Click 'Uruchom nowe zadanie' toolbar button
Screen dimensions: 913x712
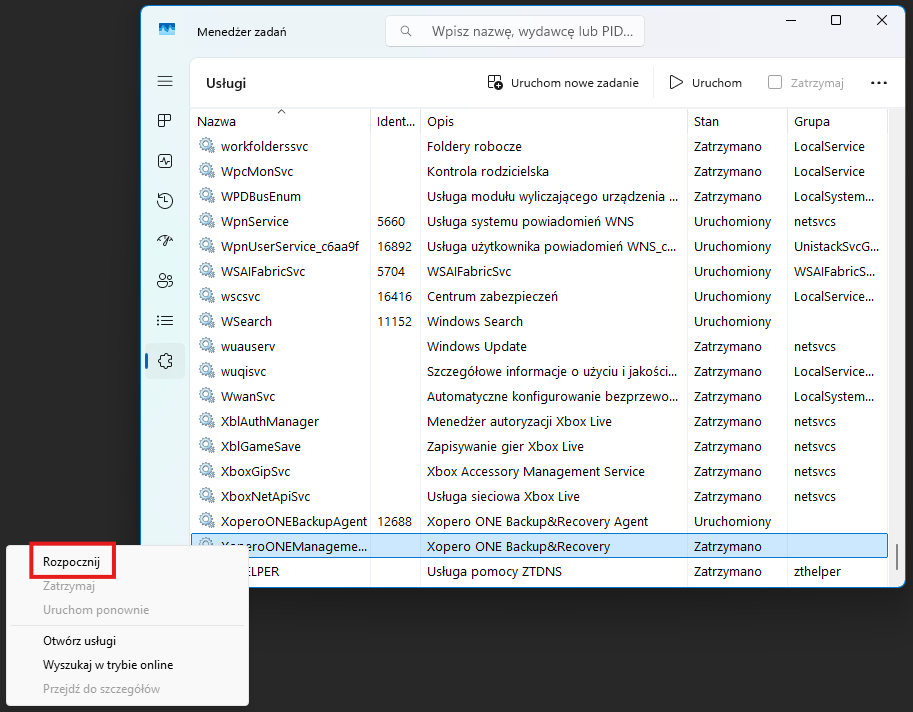point(563,83)
